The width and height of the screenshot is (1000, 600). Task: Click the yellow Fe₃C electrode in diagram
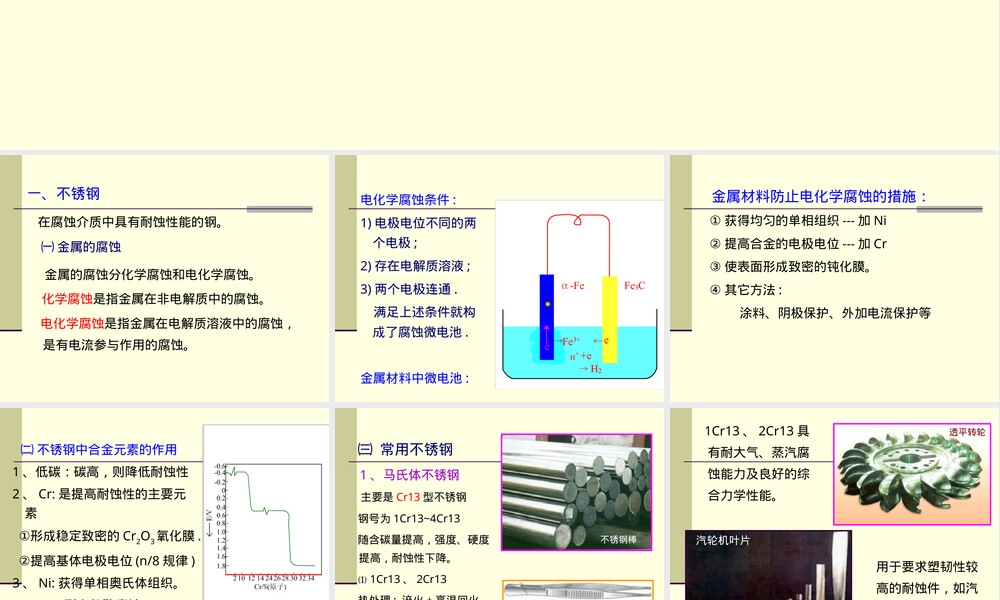pyautogui.click(x=610, y=319)
